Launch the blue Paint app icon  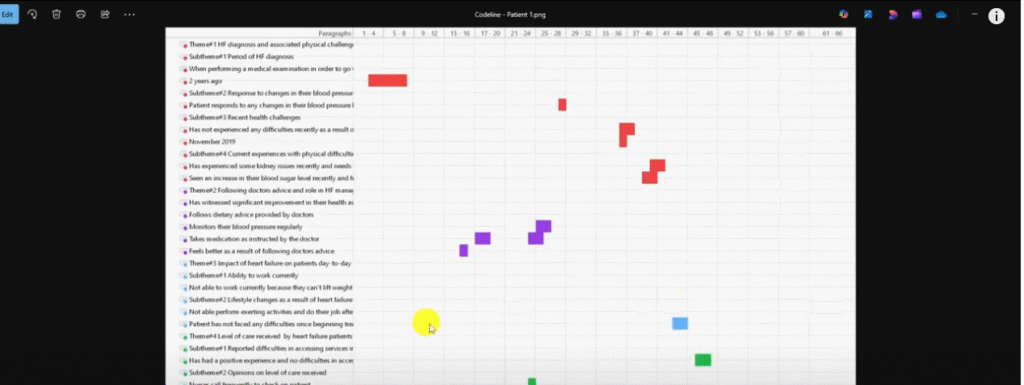[x=868, y=14]
